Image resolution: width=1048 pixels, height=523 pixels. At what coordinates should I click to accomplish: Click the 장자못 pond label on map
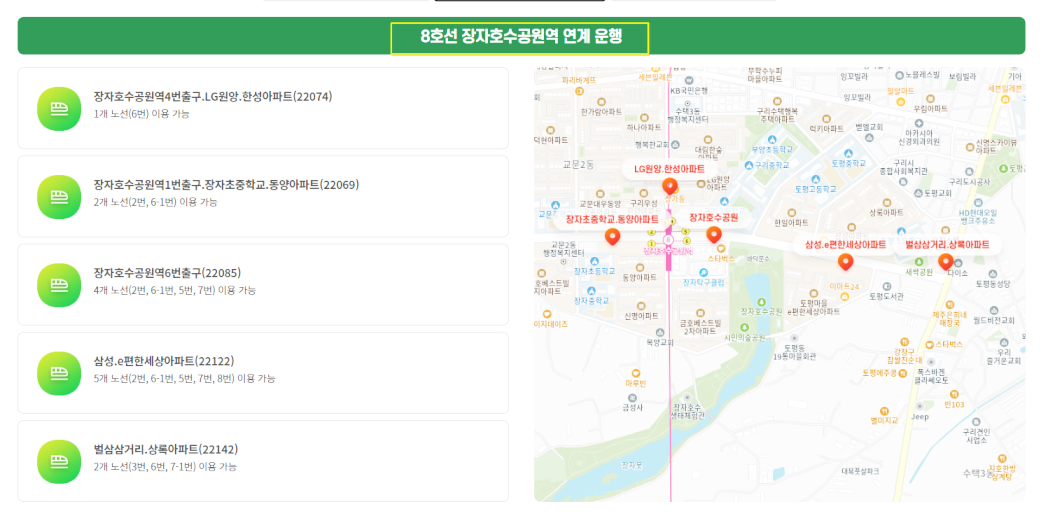(631, 464)
